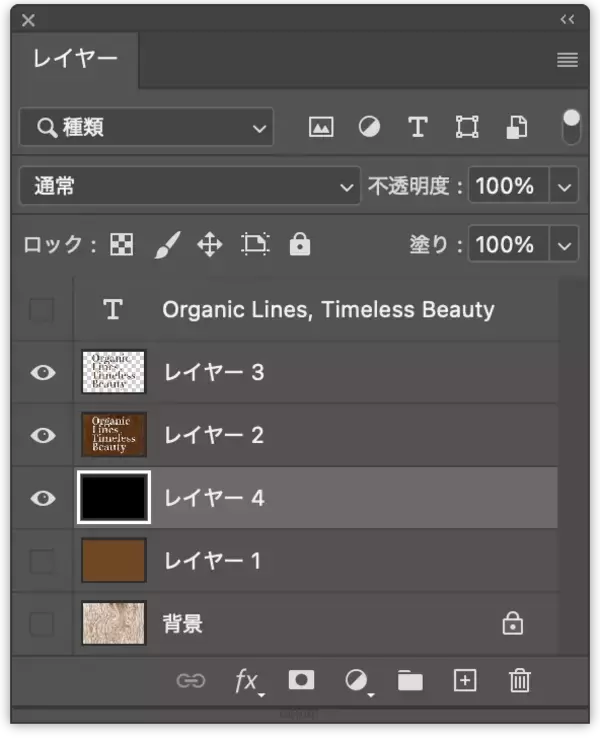
Task: Filter layers by pixel image type
Action: 321,127
